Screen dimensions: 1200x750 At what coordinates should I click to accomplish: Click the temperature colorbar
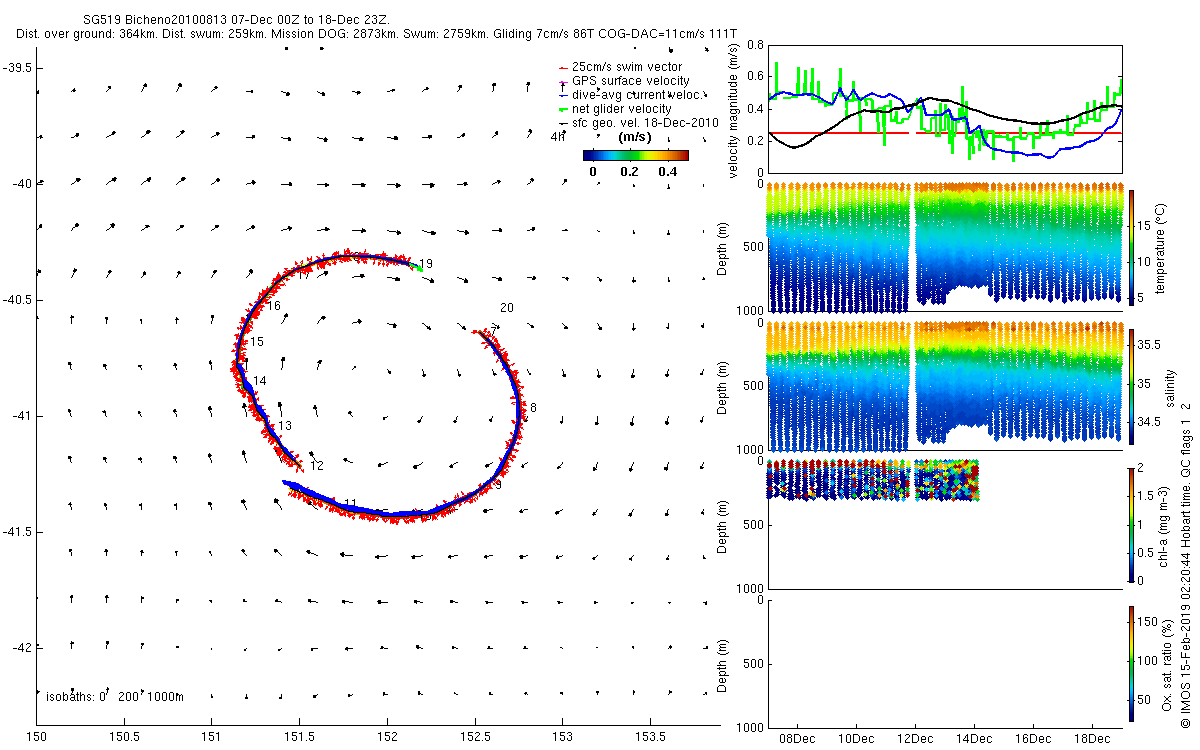coord(1131,247)
